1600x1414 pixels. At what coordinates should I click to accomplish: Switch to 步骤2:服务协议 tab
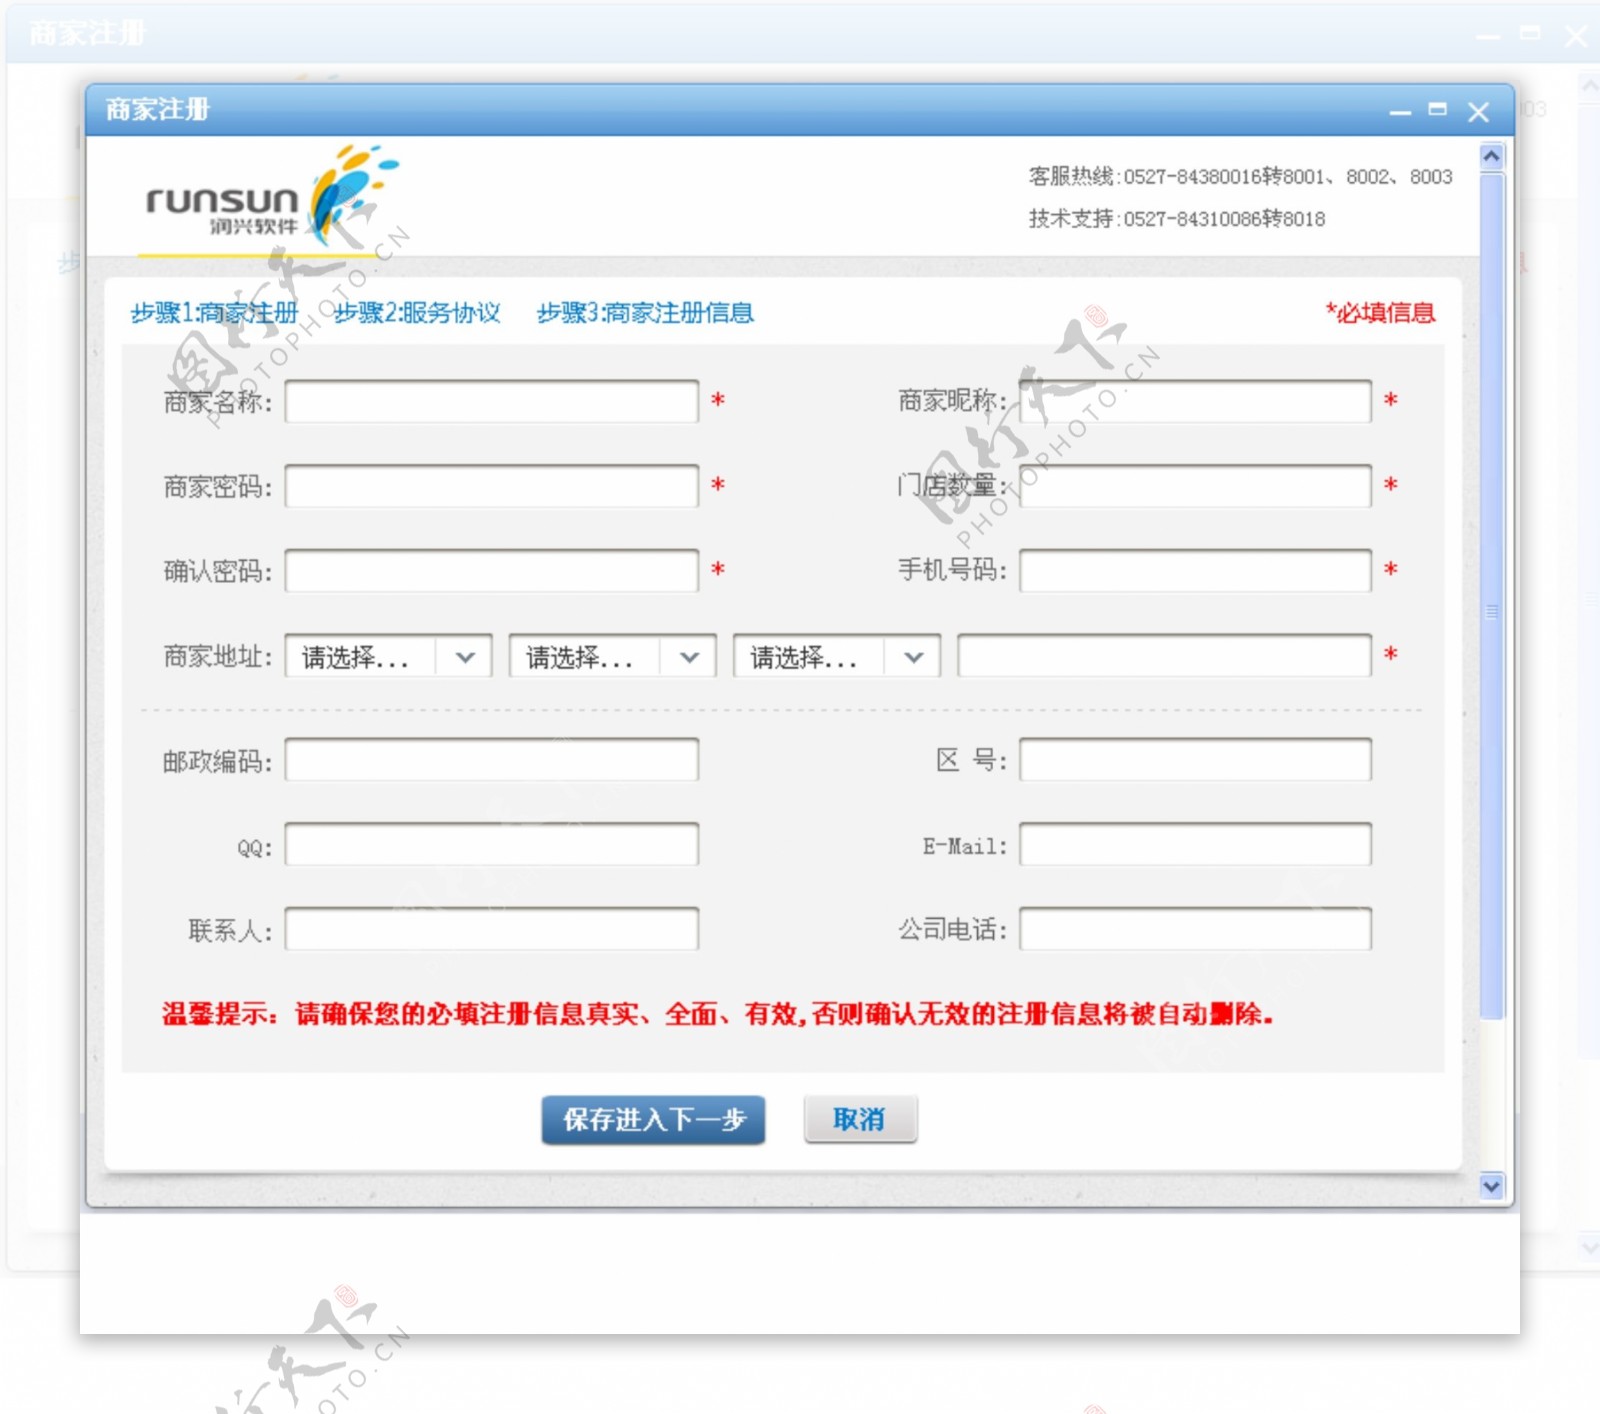click(x=417, y=313)
